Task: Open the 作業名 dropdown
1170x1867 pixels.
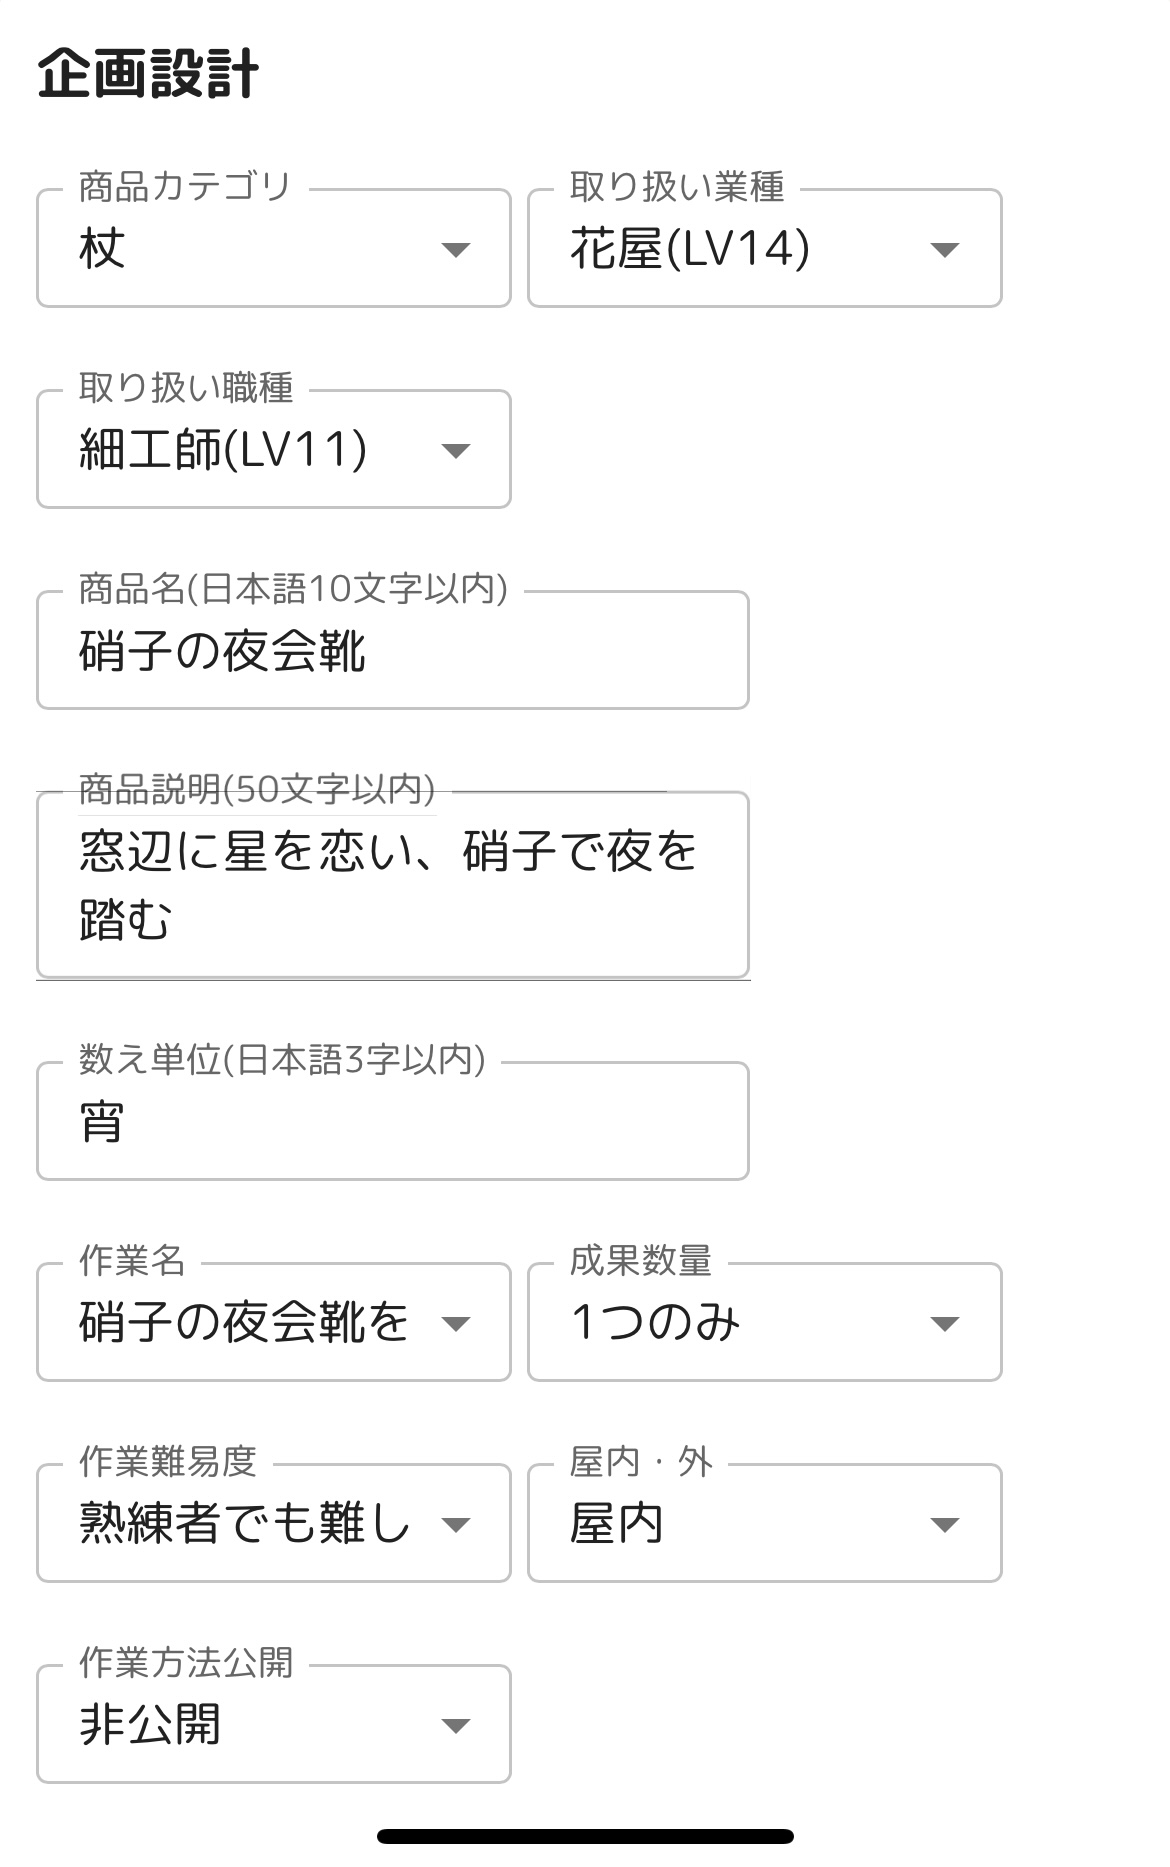Action: pyautogui.click(x=250, y=1323)
